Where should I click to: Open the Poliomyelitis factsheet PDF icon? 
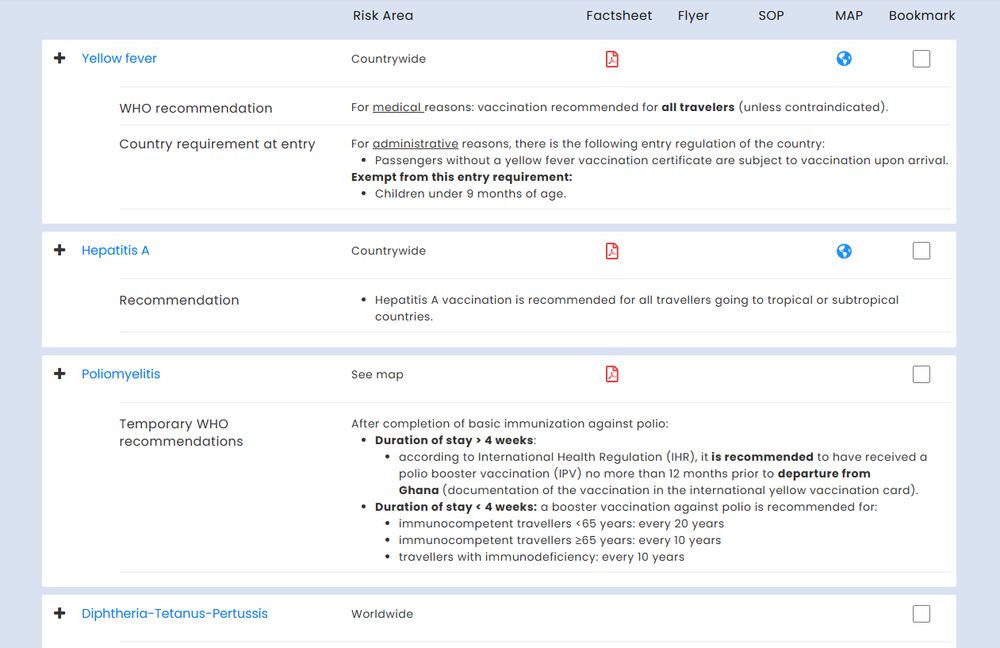(612, 374)
